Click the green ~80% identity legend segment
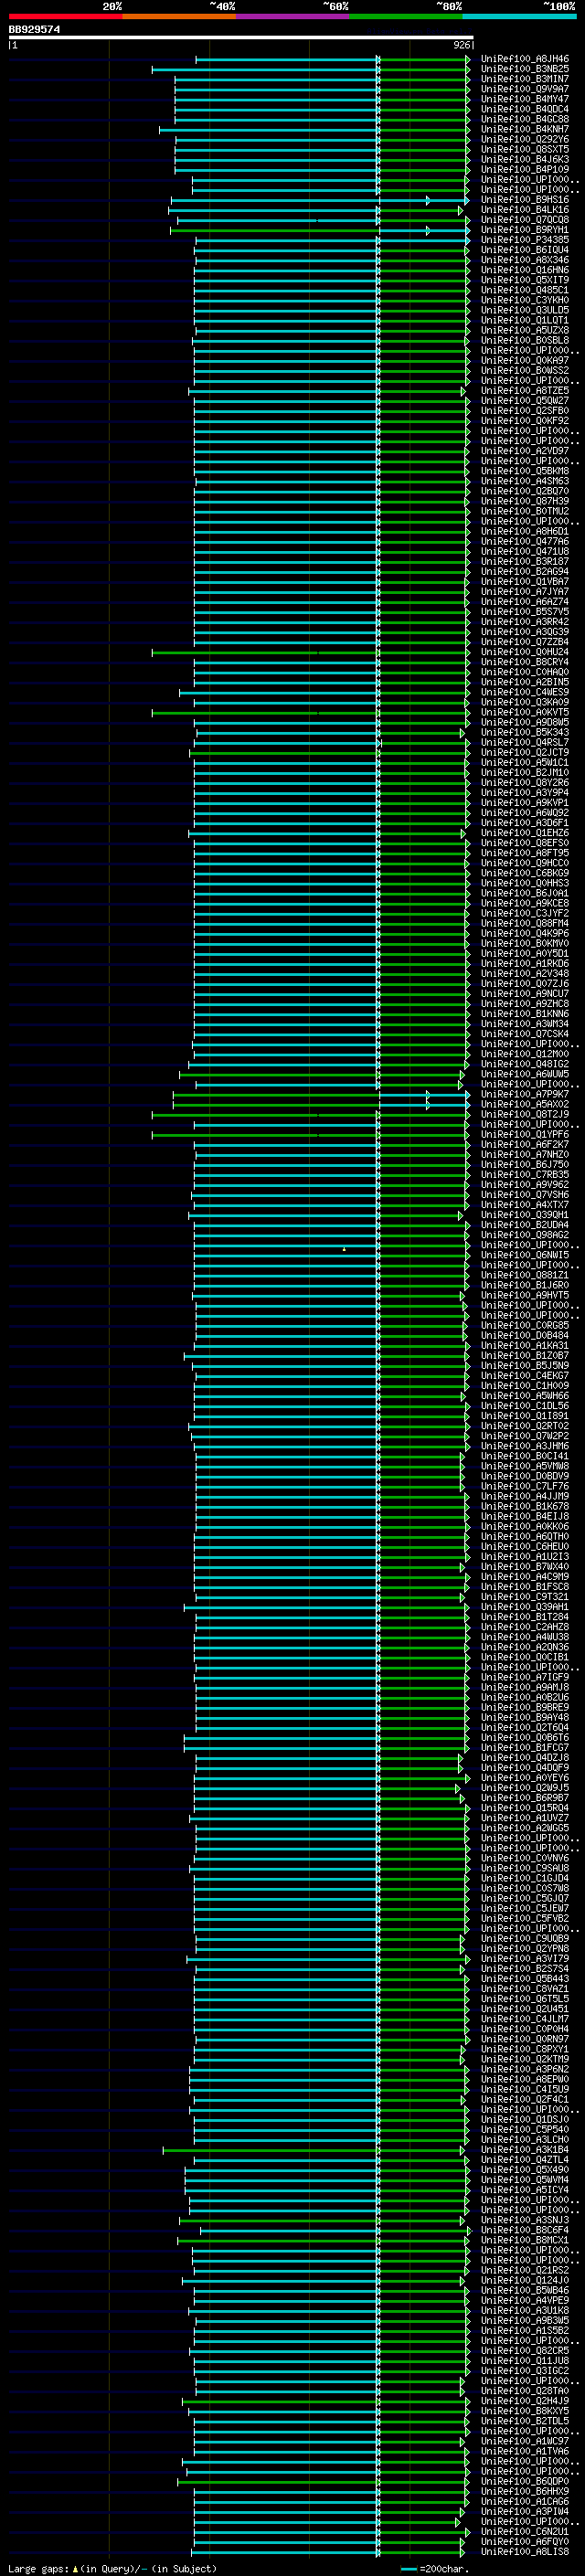This screenshot has width=585, height=2576. (406, 16)
